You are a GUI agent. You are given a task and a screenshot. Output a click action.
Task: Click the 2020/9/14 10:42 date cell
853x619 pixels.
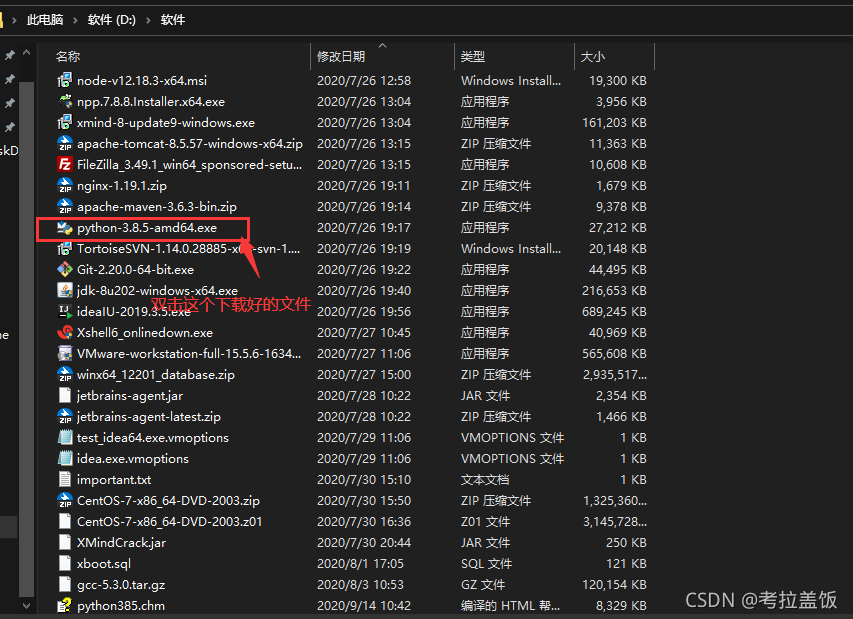point(364,606)
